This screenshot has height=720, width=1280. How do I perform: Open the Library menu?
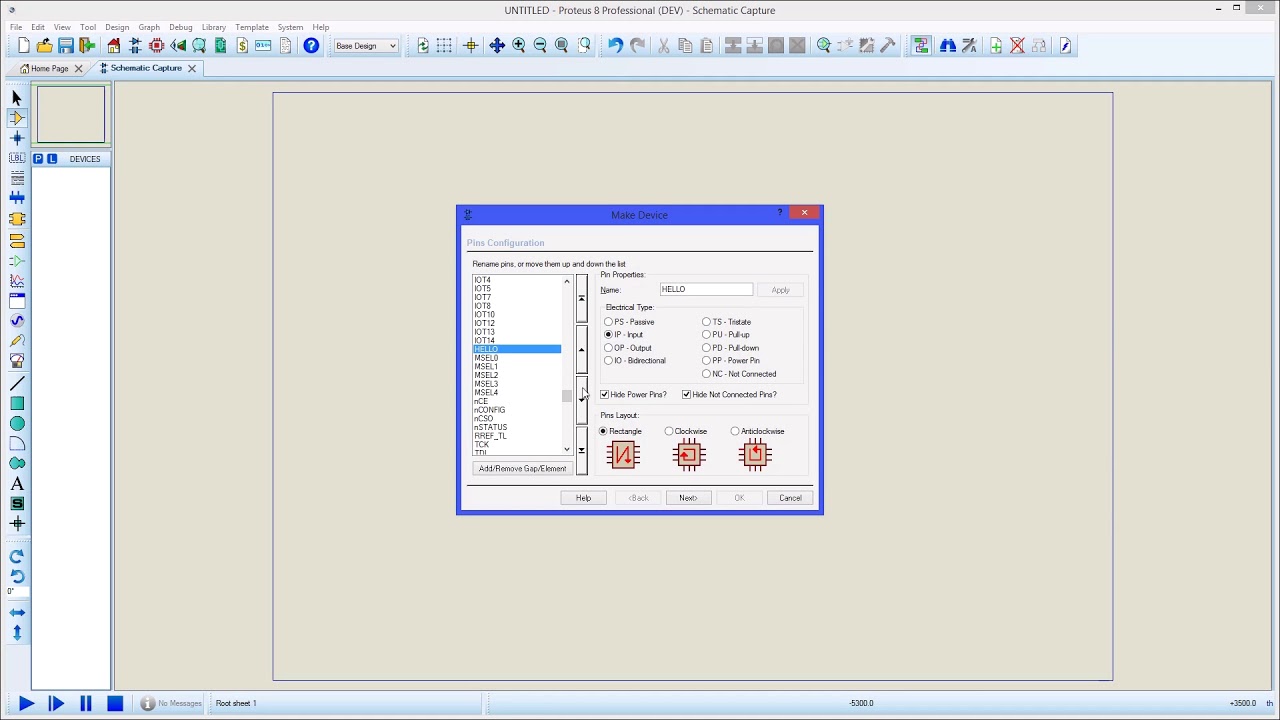[x=213, y=27]
